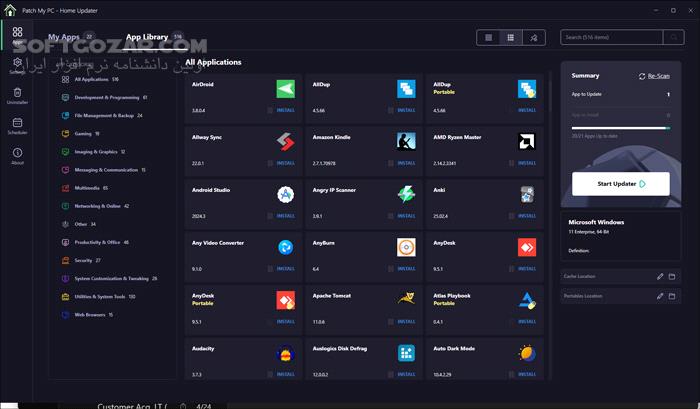Viewport: 700px width, 409px height.
Task: Open the About page icon
Action: (x=17, y=155)
